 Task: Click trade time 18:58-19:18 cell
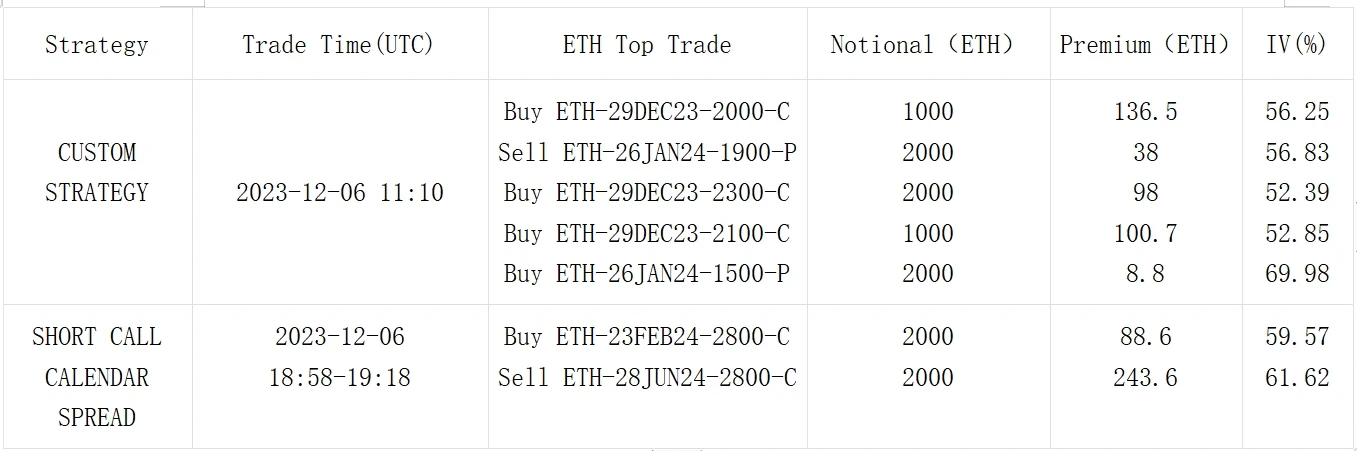click(339, 377)
